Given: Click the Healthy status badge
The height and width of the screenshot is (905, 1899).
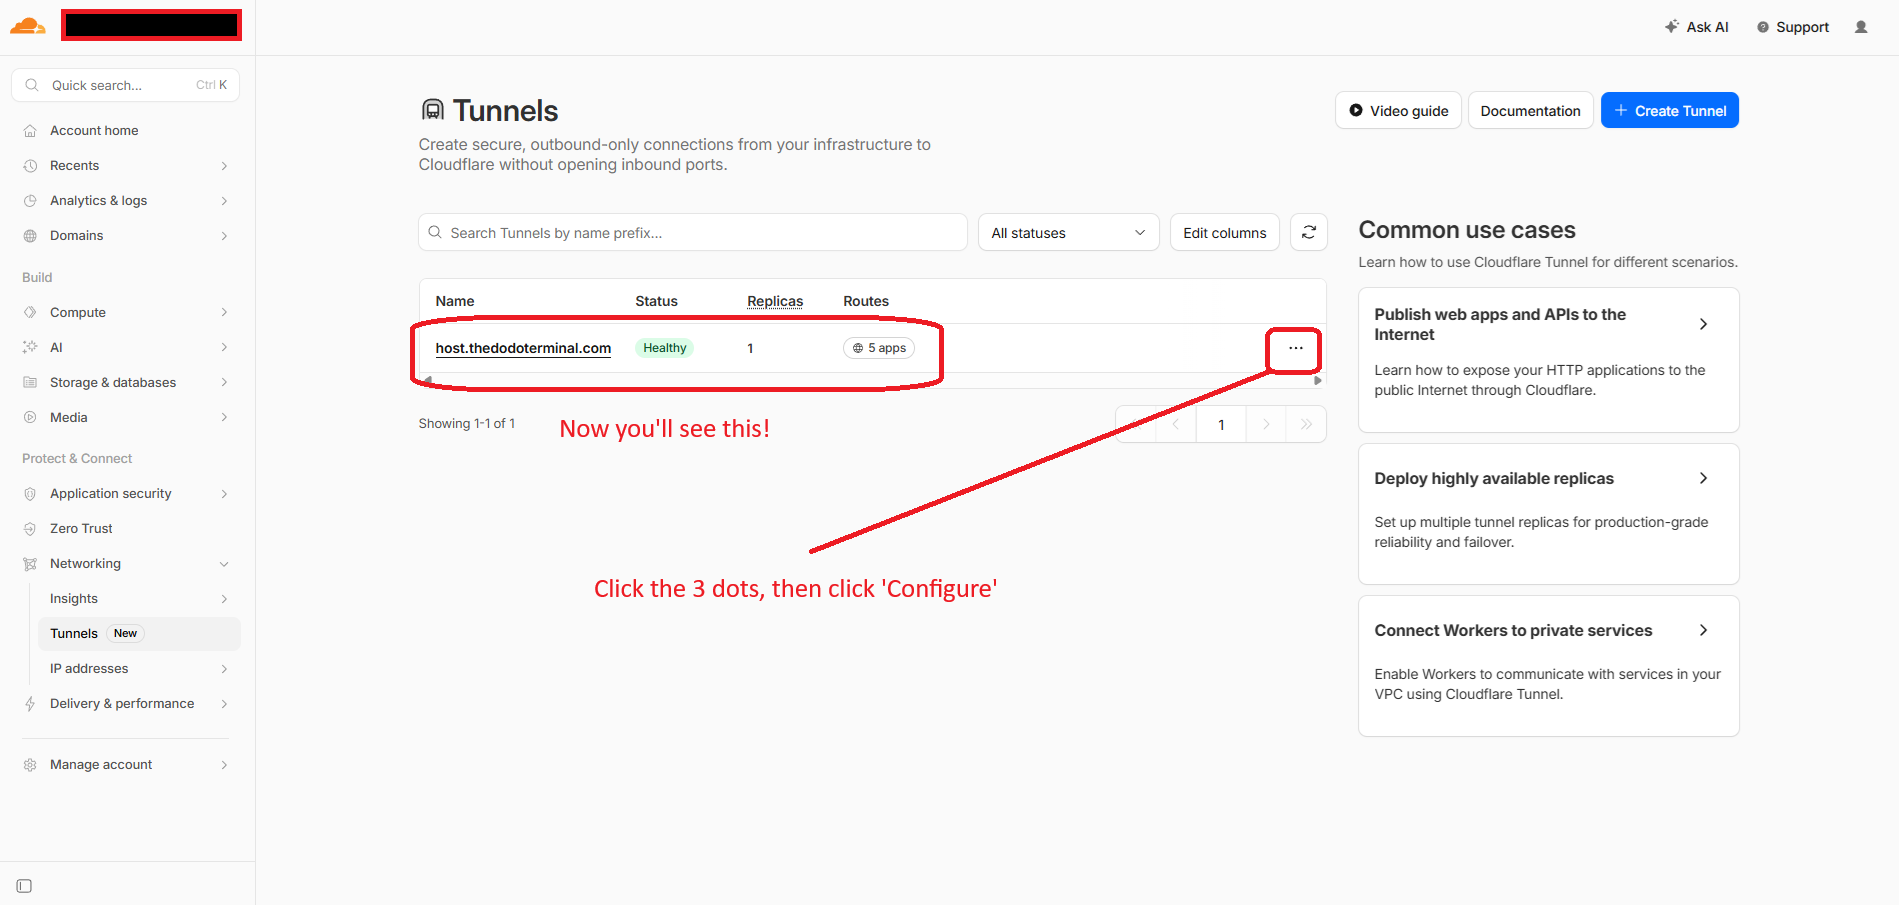Looking at the screenshot, I should (x=665, y=348).
